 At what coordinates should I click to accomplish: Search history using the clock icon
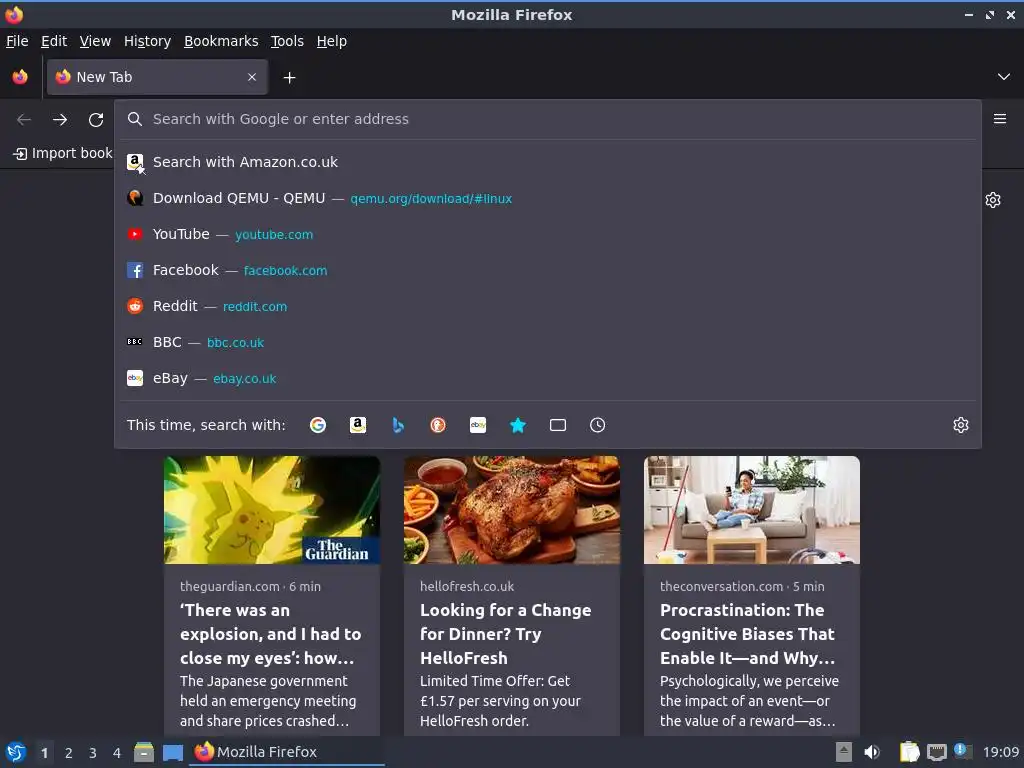pos(598,425)
